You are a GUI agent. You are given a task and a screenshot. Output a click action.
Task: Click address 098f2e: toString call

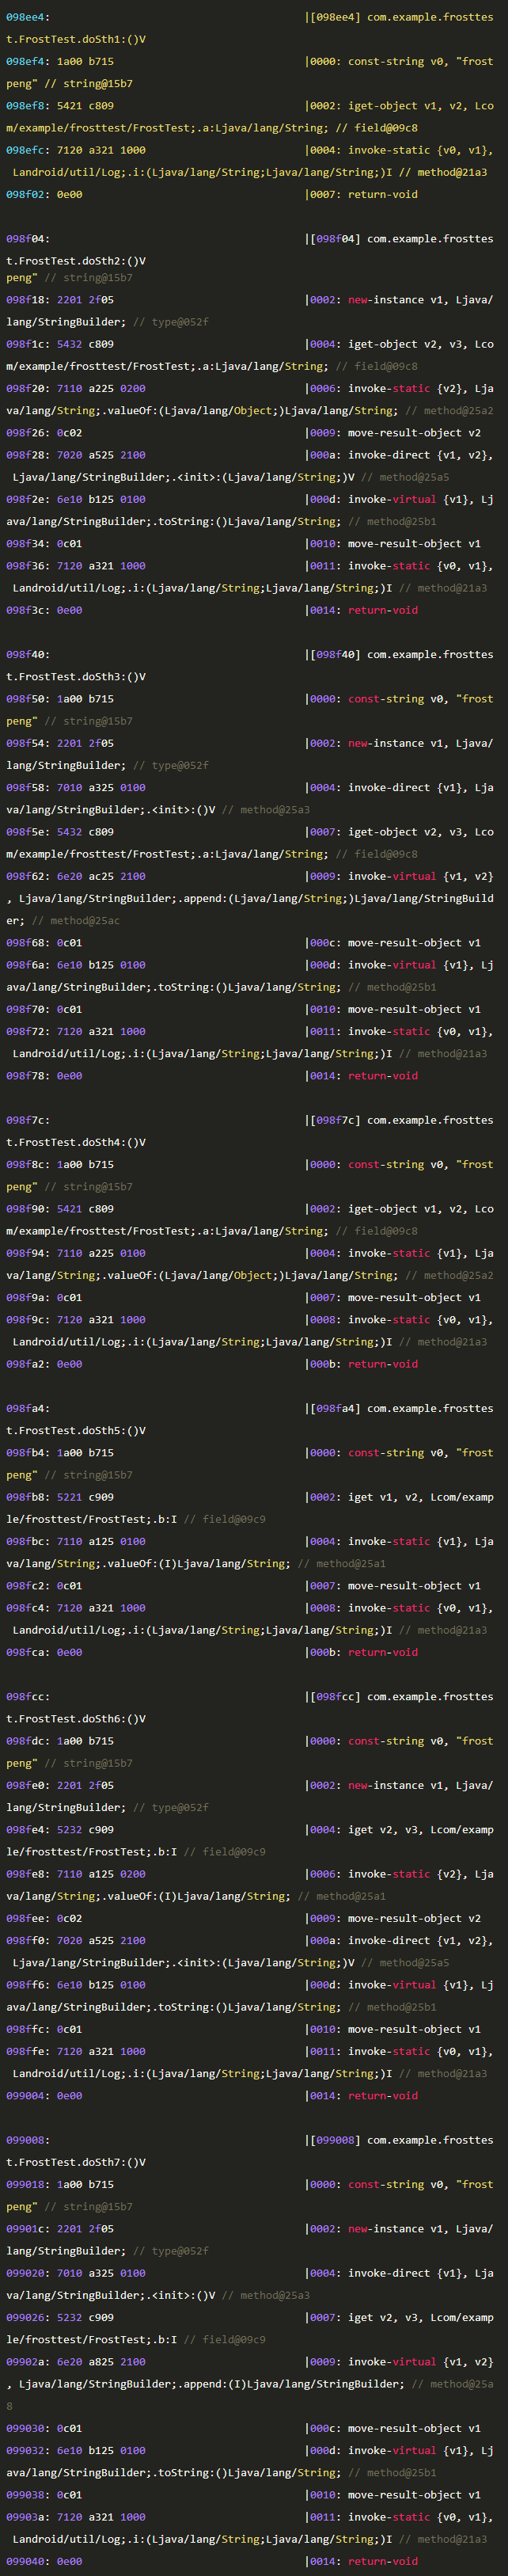(x=28, y=499)
